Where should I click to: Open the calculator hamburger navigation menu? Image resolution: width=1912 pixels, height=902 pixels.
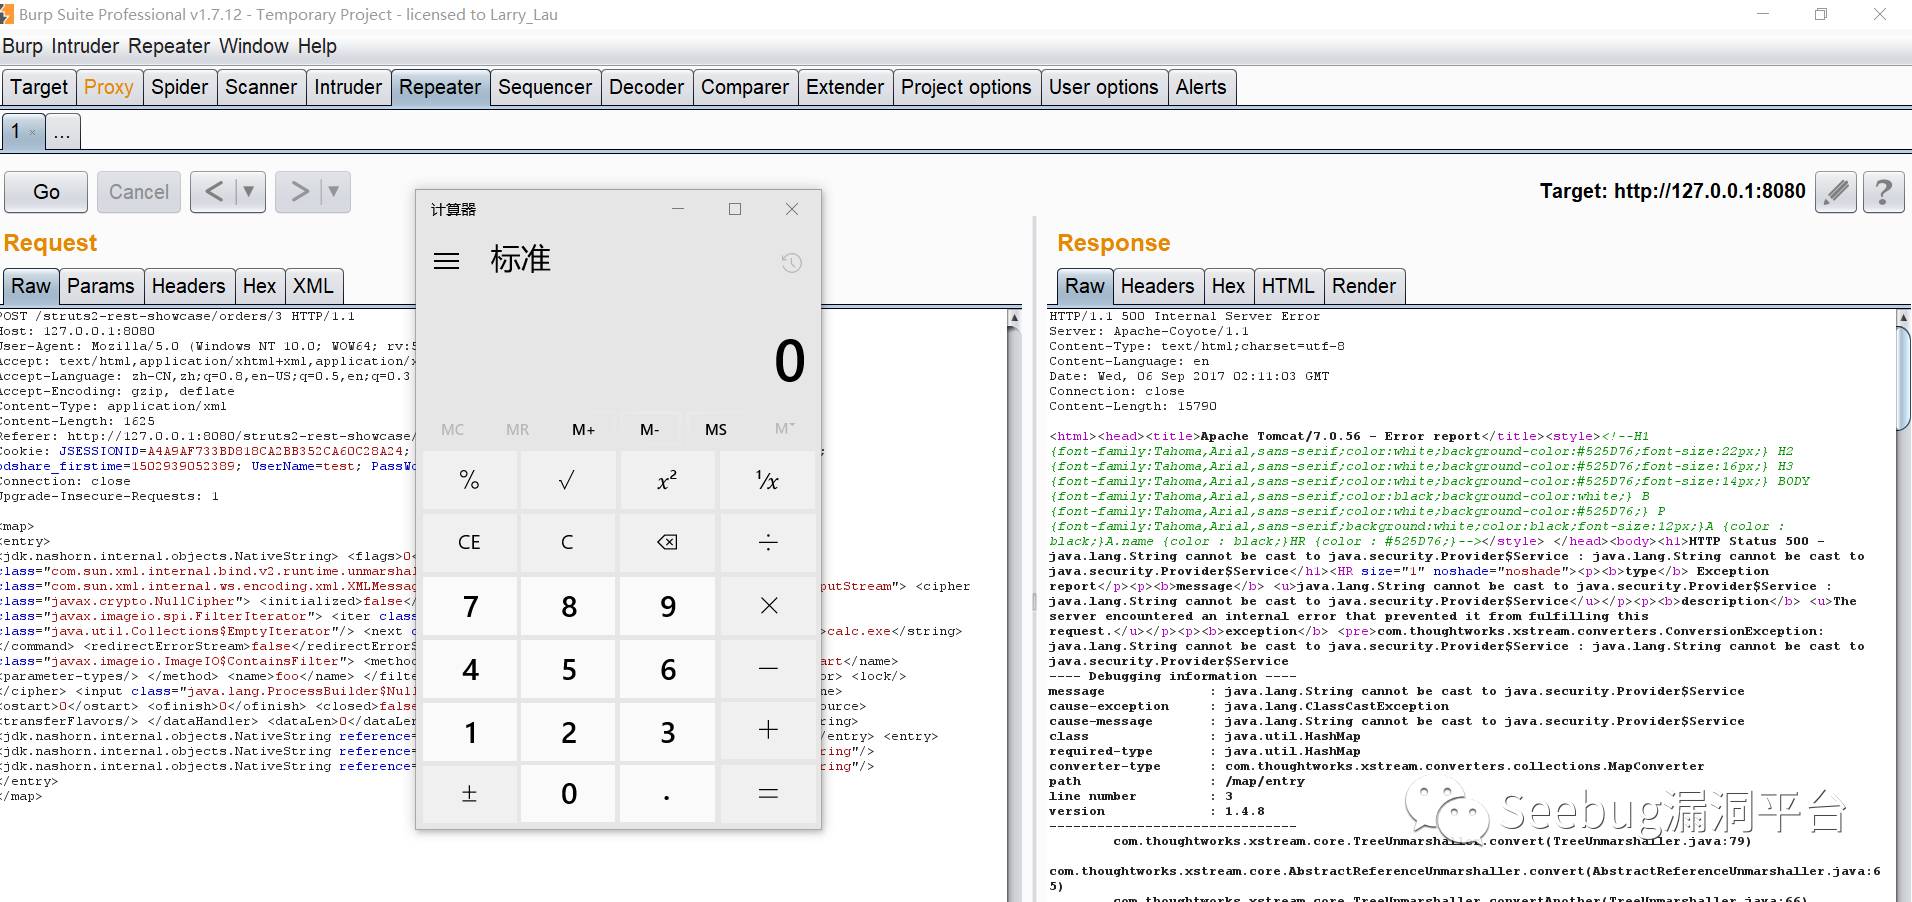[x=446, y=261]
